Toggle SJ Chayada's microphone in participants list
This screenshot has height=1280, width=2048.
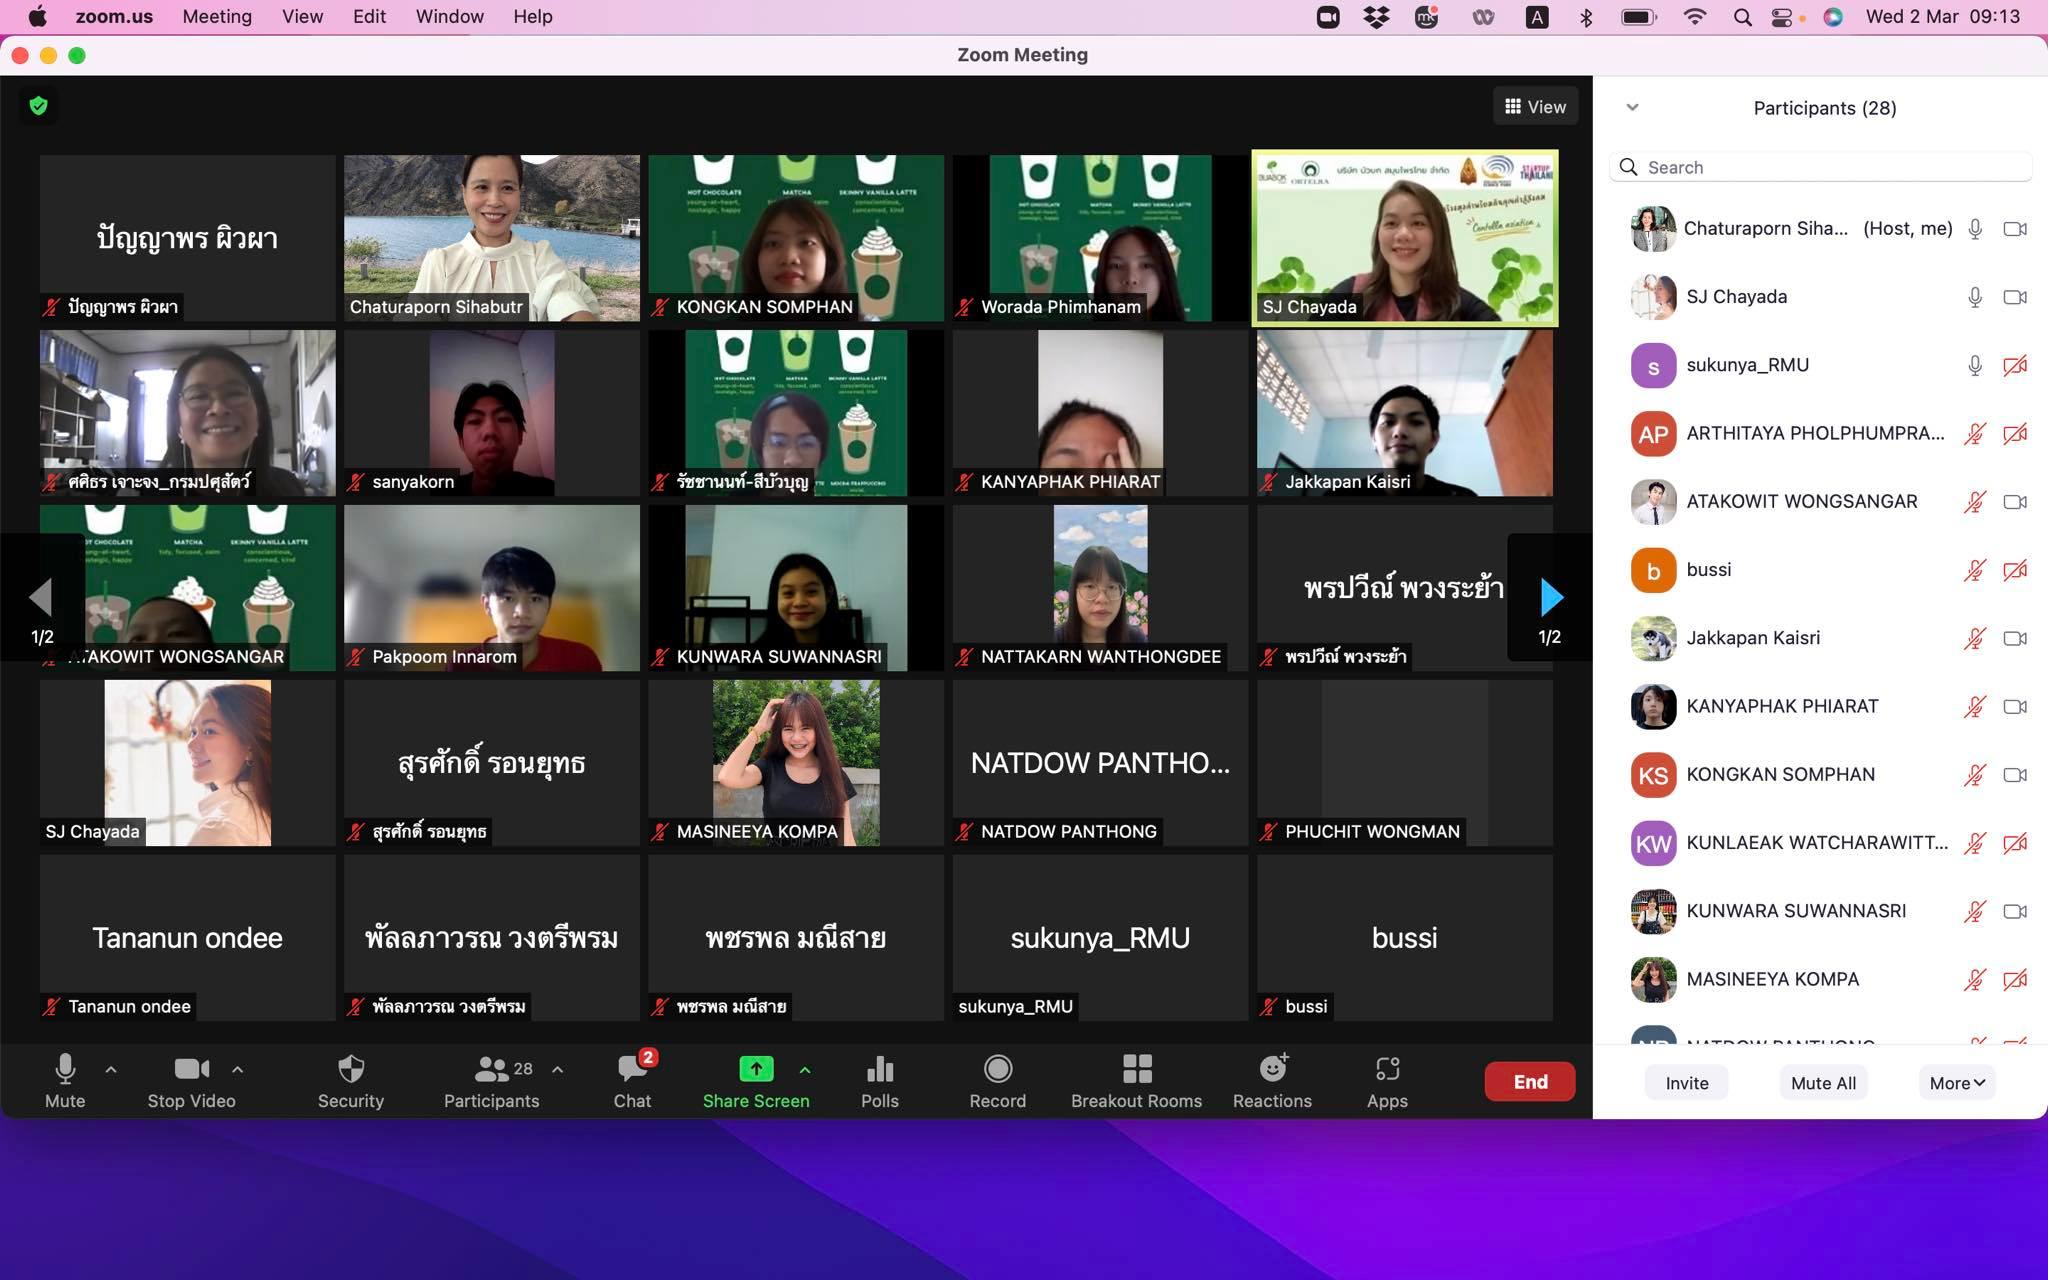[x=1974, y=297]
